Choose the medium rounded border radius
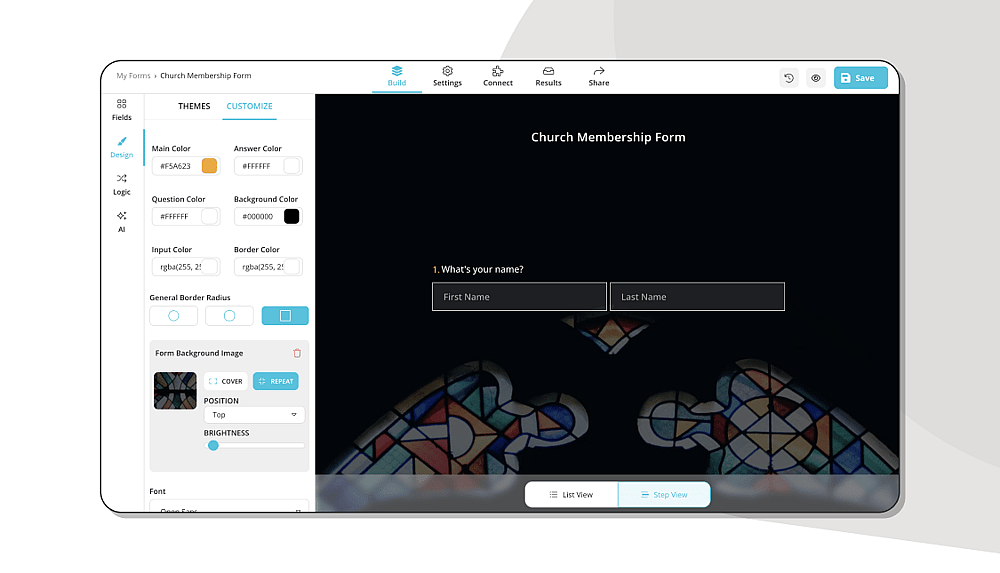 (230, 316)
